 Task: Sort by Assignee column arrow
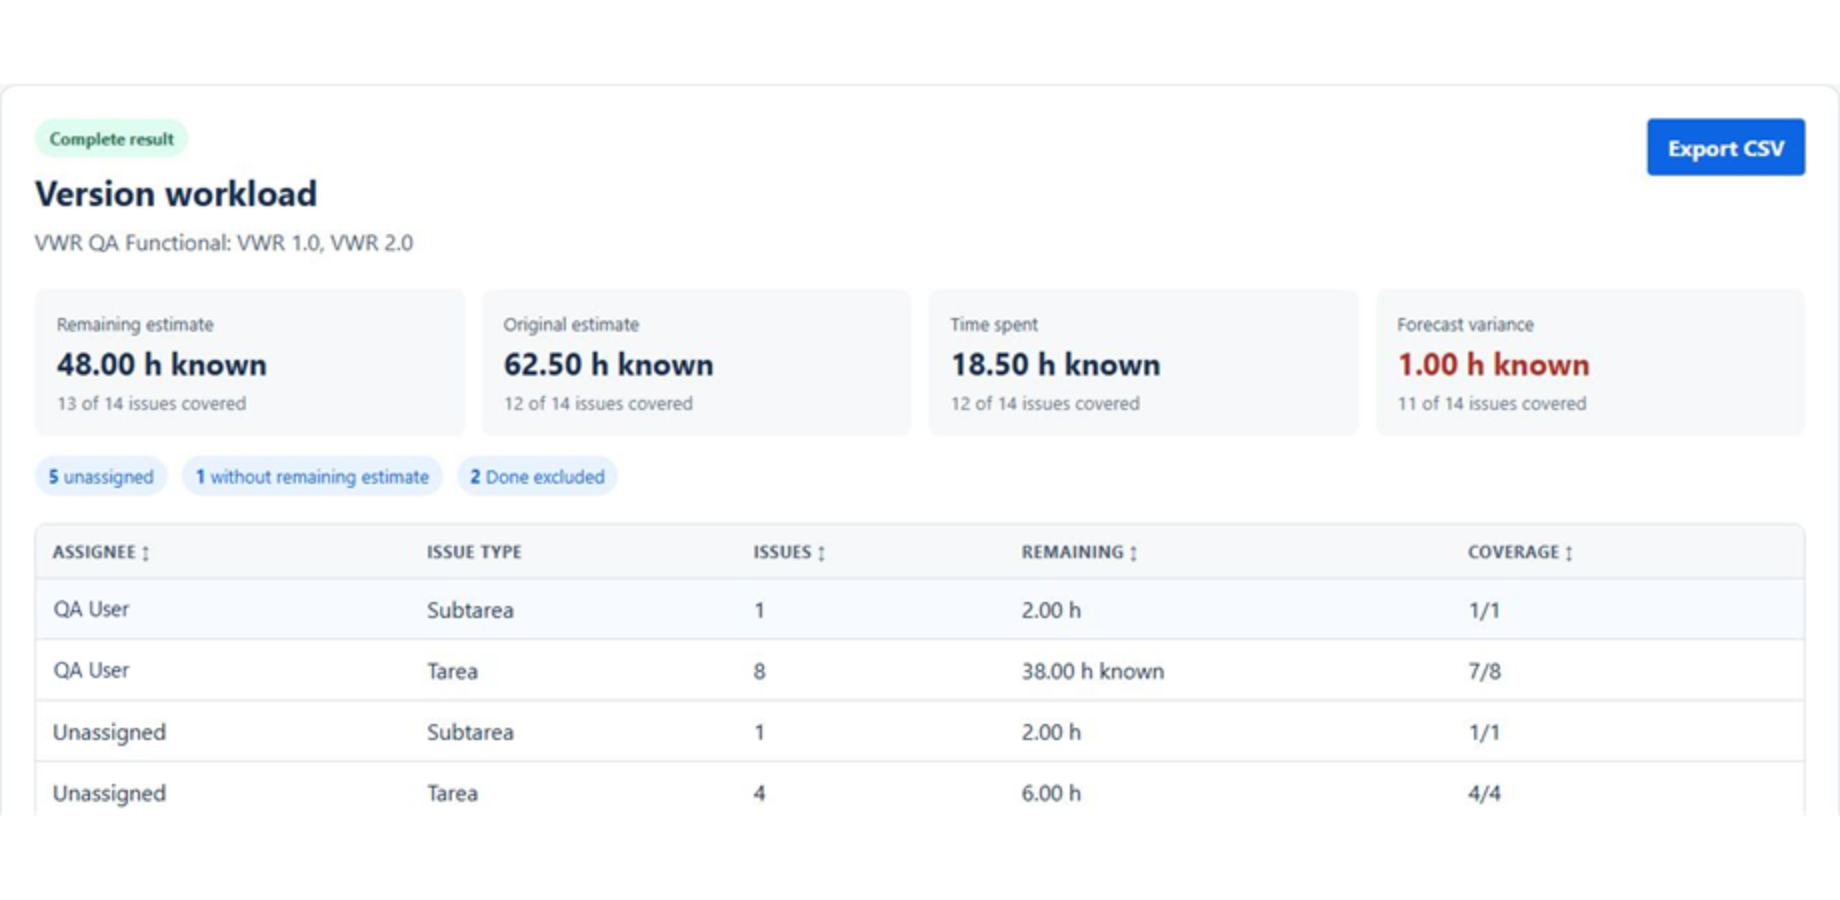146,553
